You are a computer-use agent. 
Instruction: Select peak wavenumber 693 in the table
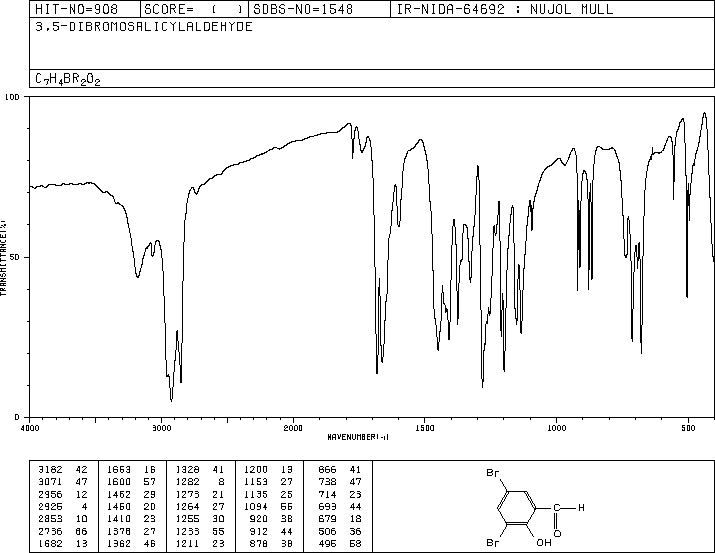(x=327, y=506)
